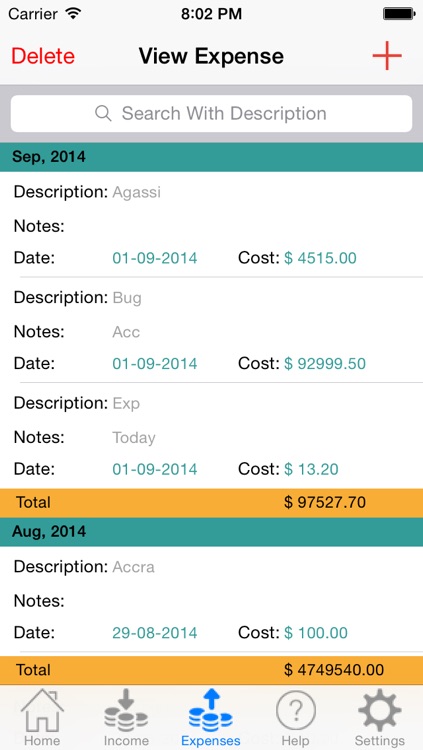Image resolution: width=423 pixels, height=750 pixels.
Task: Switch to the Income coins icon
Action: click(x=126, y=710)
